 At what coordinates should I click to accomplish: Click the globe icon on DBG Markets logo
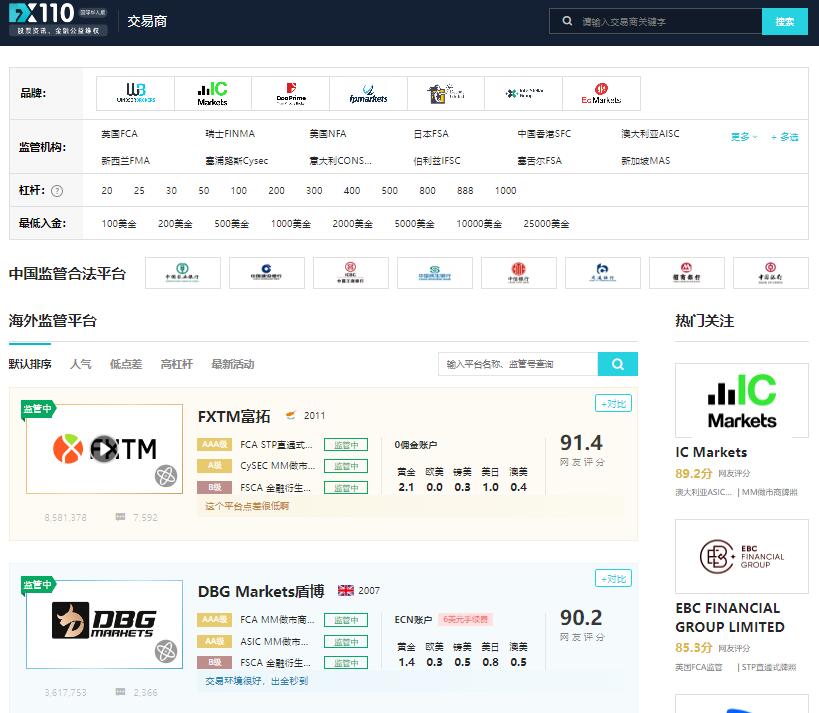pos(165,652)
